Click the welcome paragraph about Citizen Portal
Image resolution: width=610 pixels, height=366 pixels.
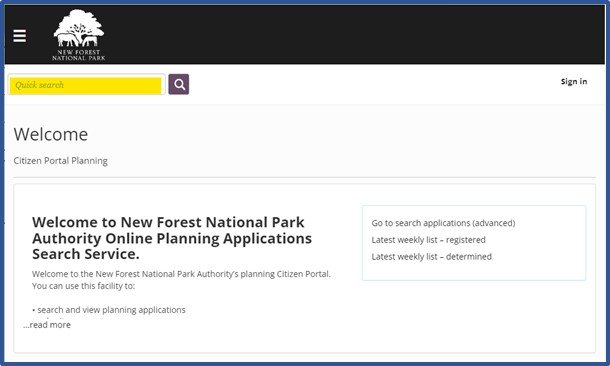click(181, 274)
